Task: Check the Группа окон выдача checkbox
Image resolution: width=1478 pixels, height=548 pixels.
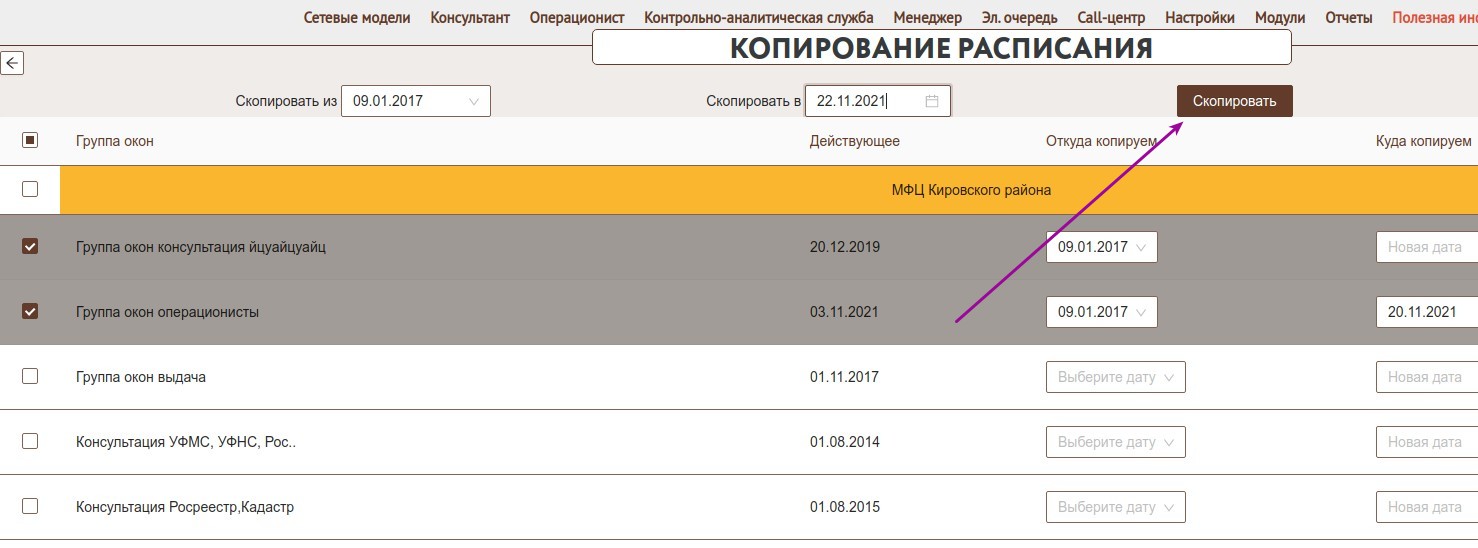Action: [x=30, y=376]
